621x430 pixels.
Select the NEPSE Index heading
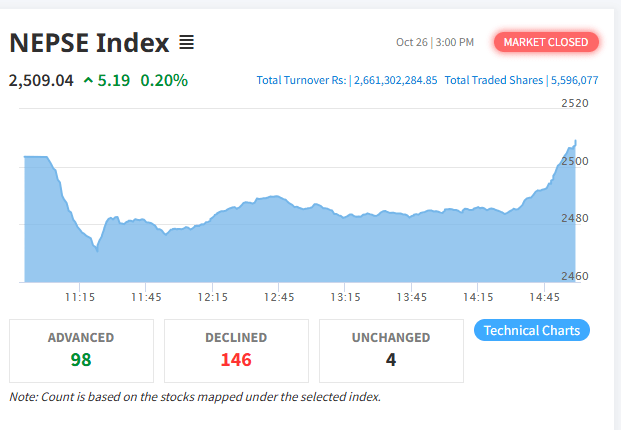coord(90,42)
